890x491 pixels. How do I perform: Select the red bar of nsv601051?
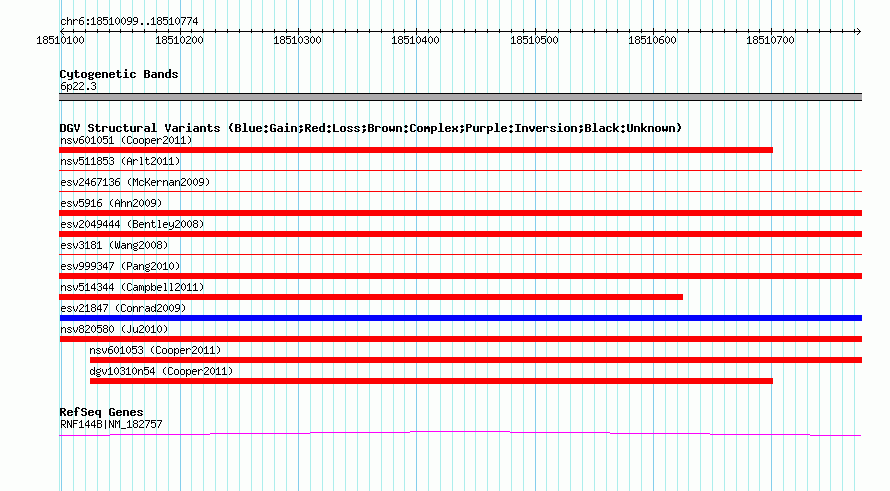(x=416, y=150)
